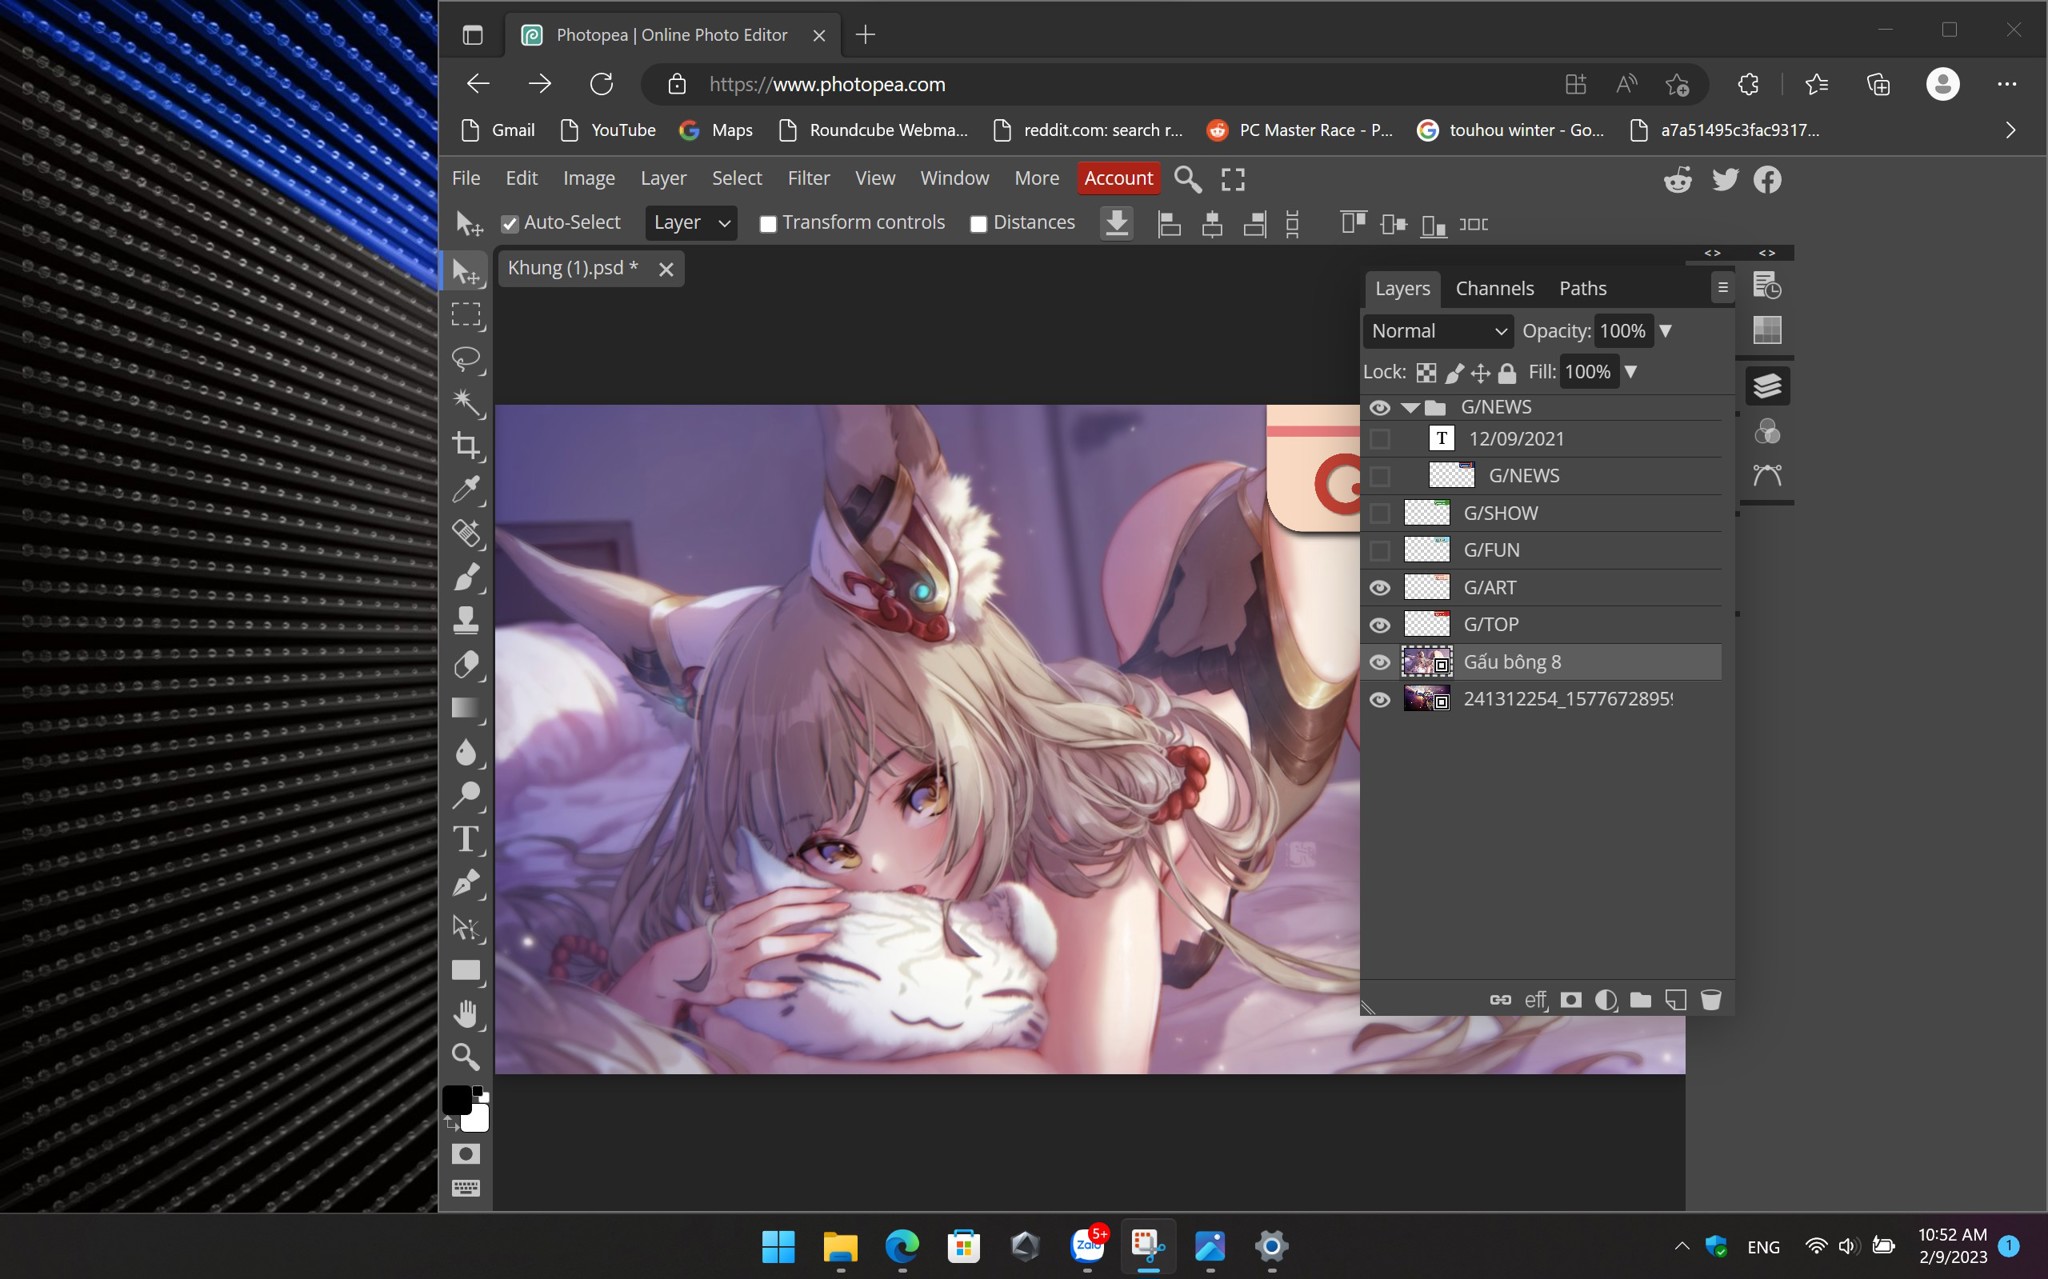The image size is (2048, 1279).
Task: Switch to the Channels tab
Action: pos(1494,288)
